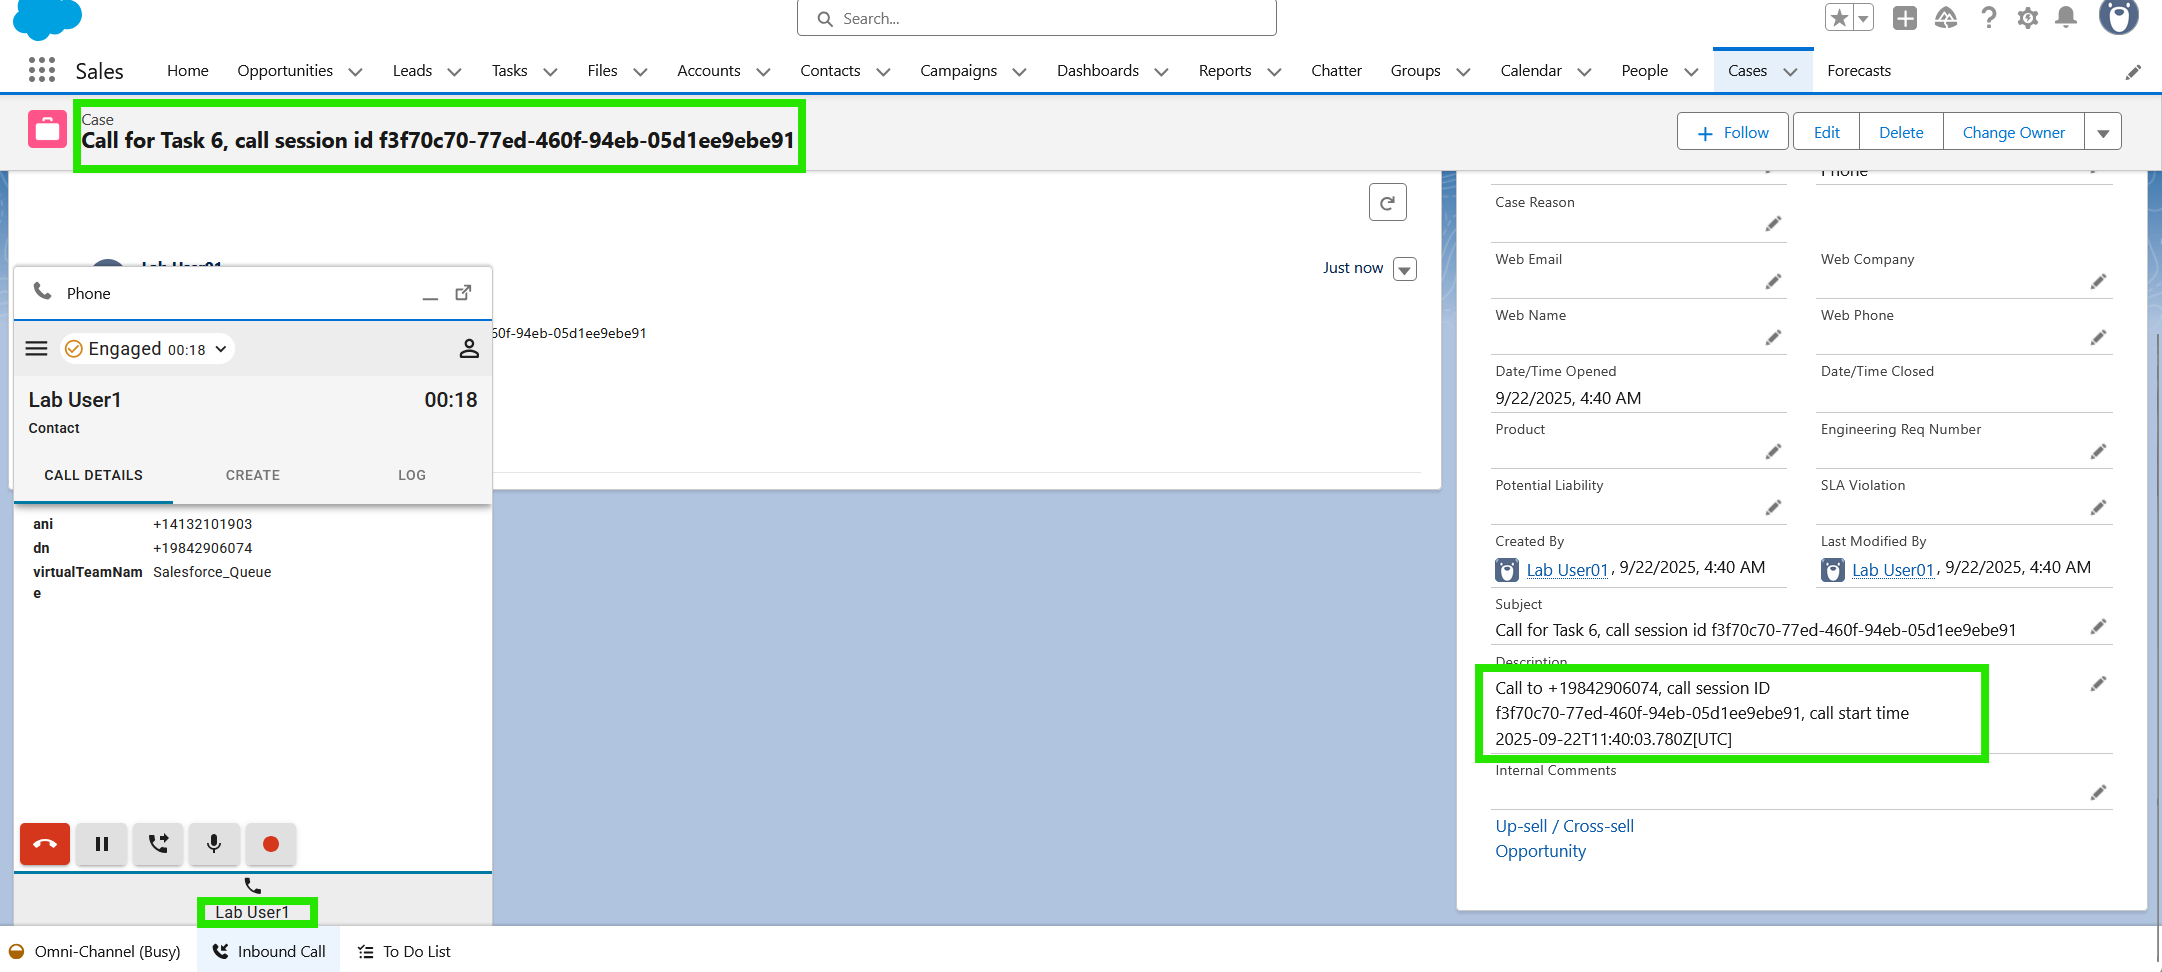Open the user profile avatar
Viewport: 2162px width, 972px height.
(x=2118, y=16)
